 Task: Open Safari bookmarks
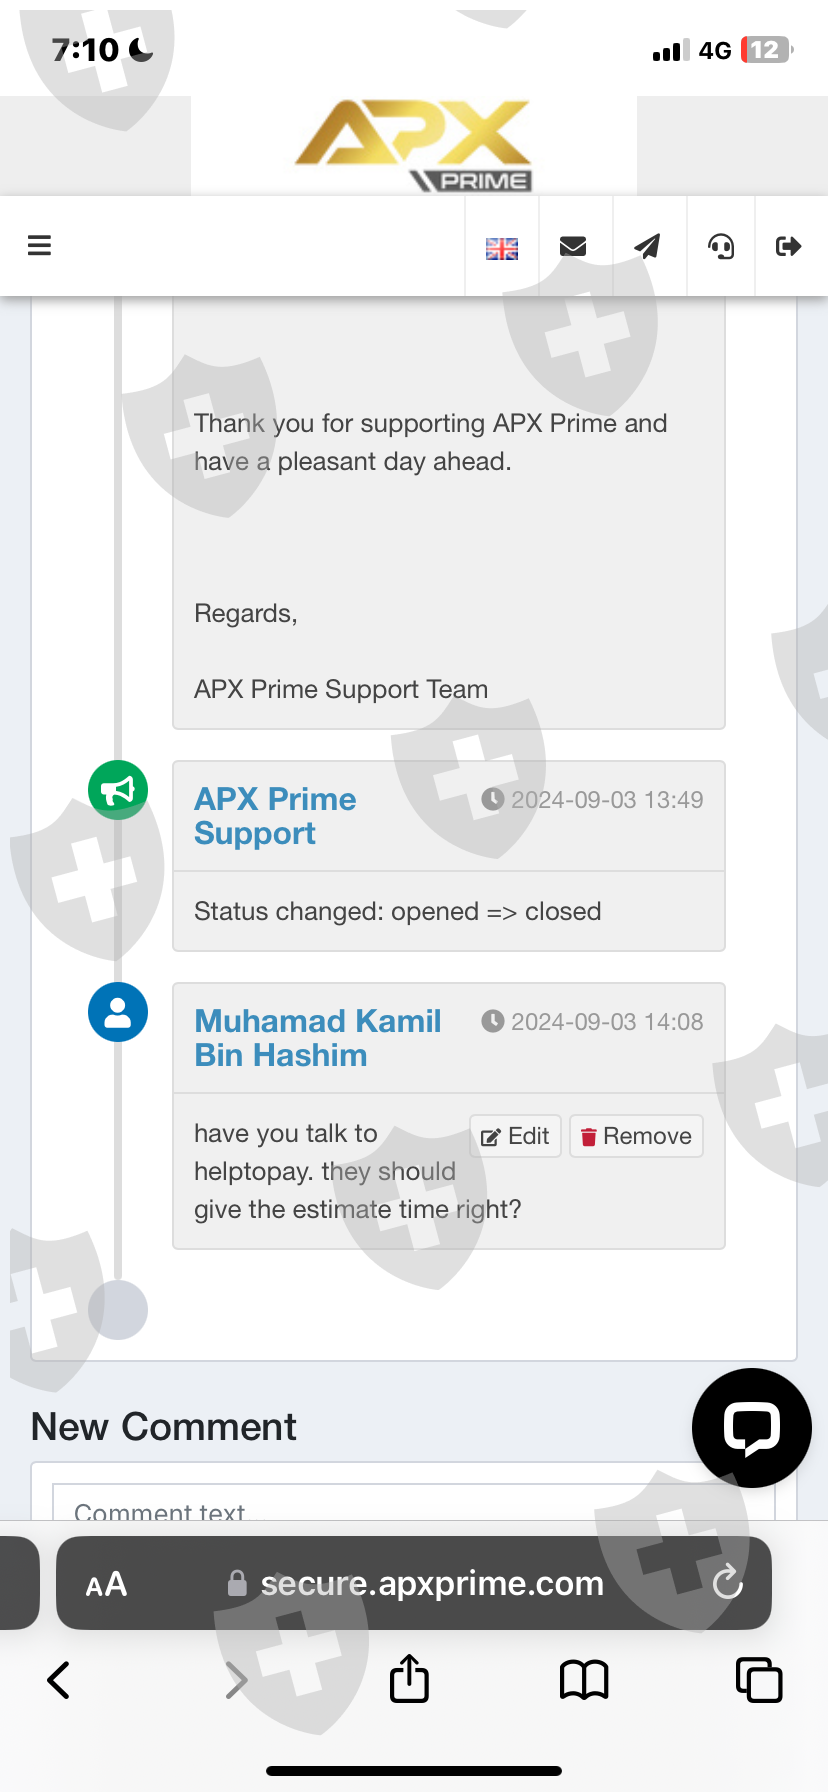(x=584, y=1680)
